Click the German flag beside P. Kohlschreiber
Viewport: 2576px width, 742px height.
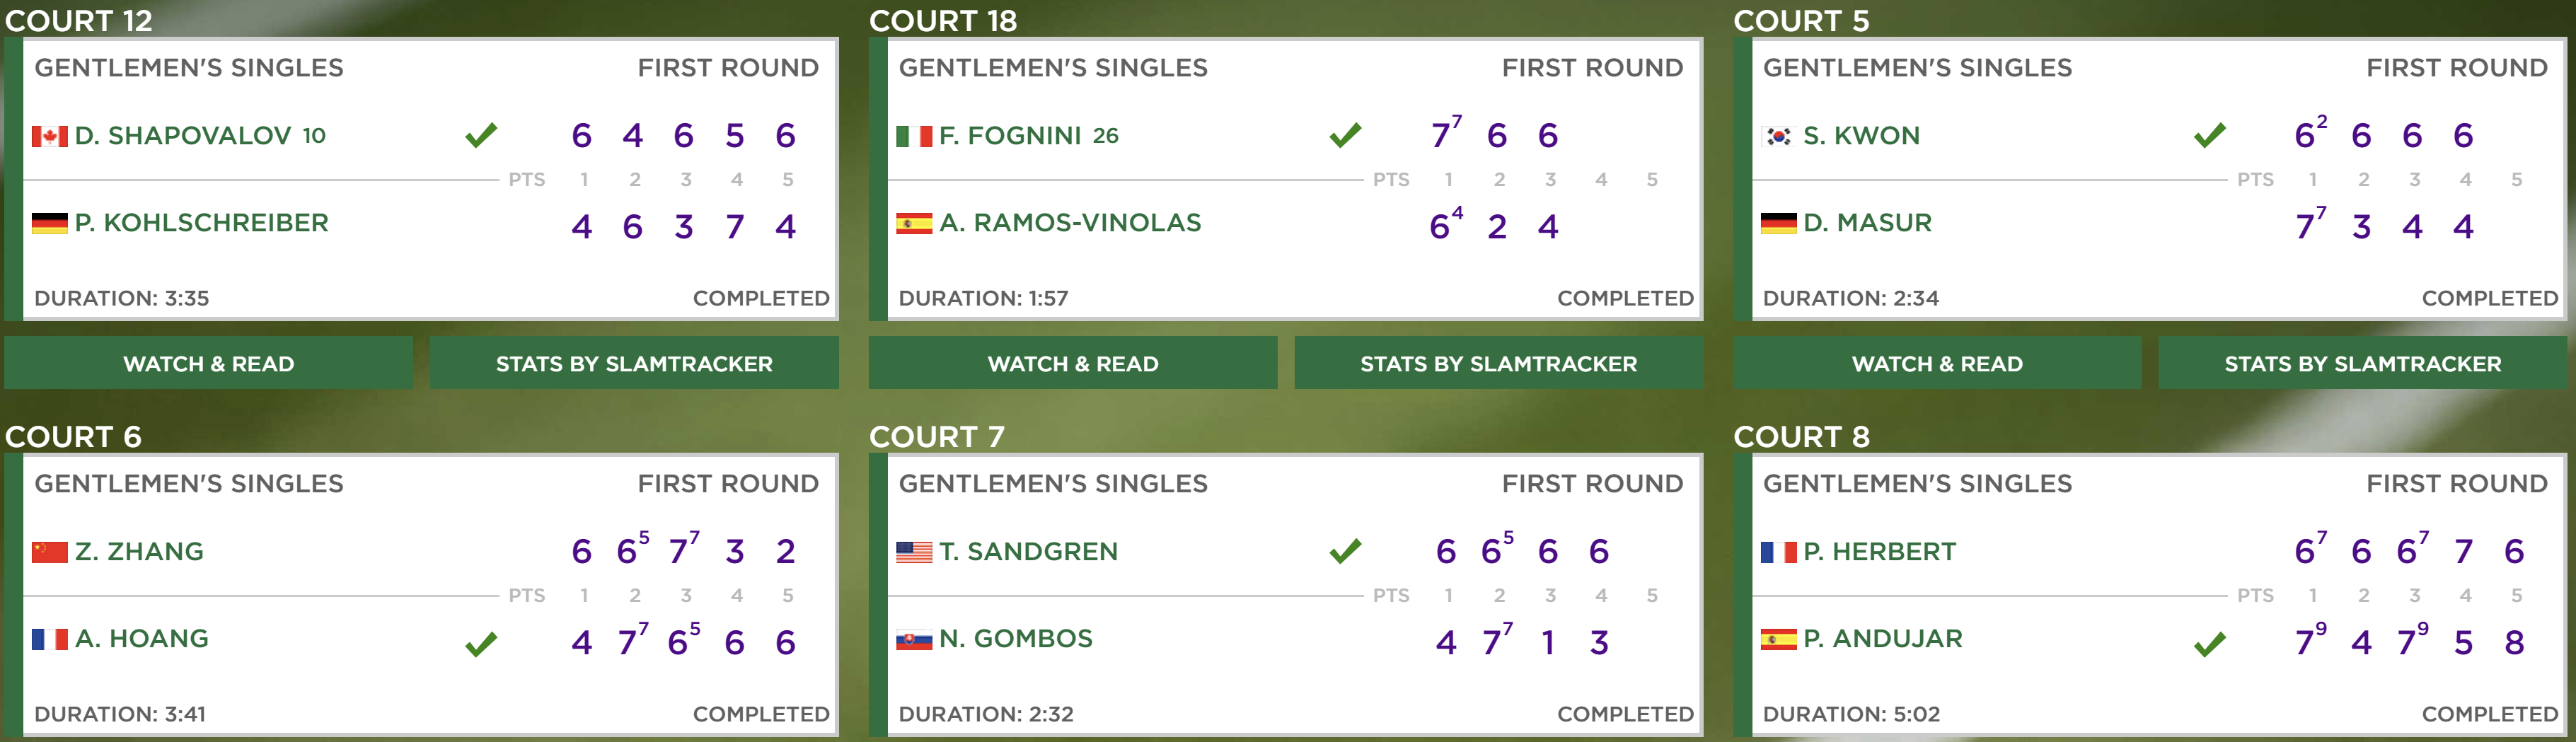pos(49,223)
